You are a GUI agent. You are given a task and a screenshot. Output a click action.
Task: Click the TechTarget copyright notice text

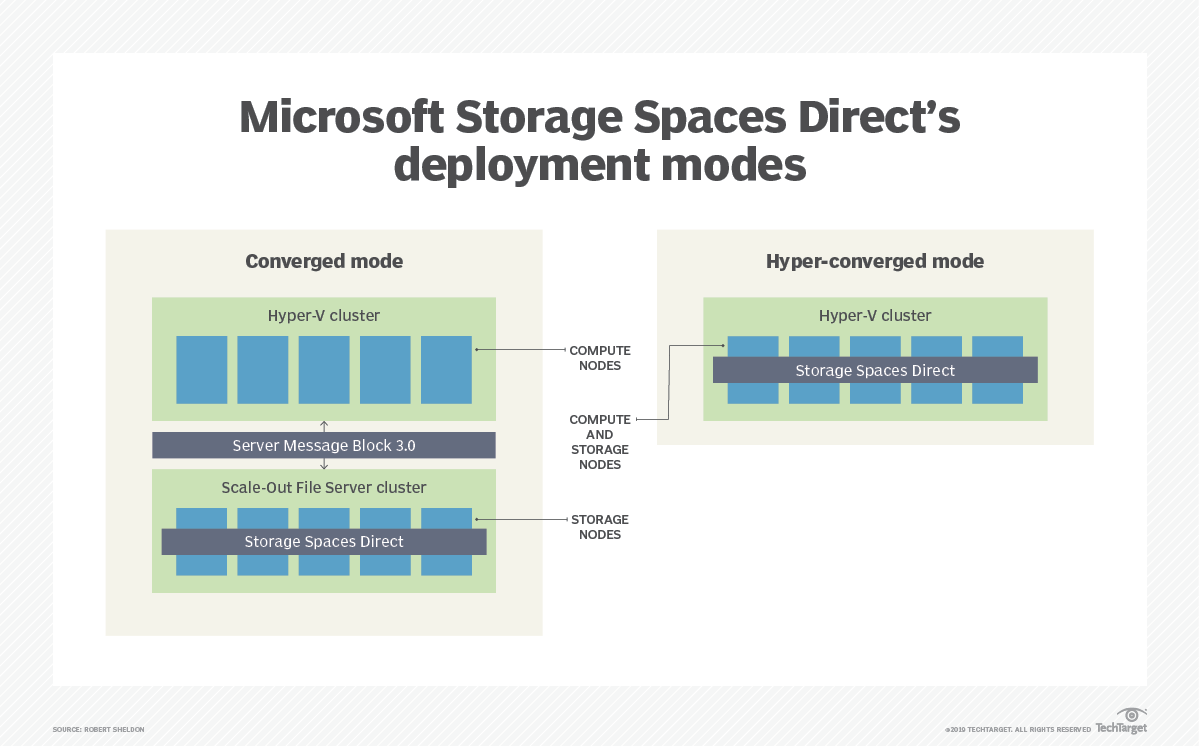click(x=1017, y=730)
